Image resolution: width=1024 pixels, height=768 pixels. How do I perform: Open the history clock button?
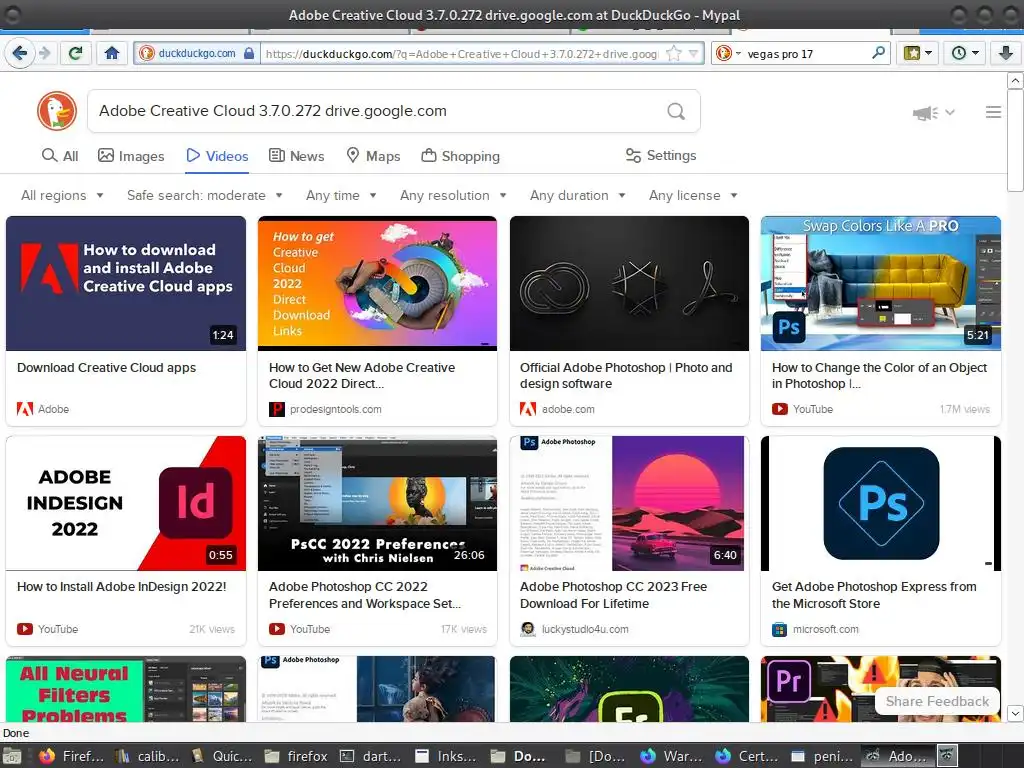point(965,54)
